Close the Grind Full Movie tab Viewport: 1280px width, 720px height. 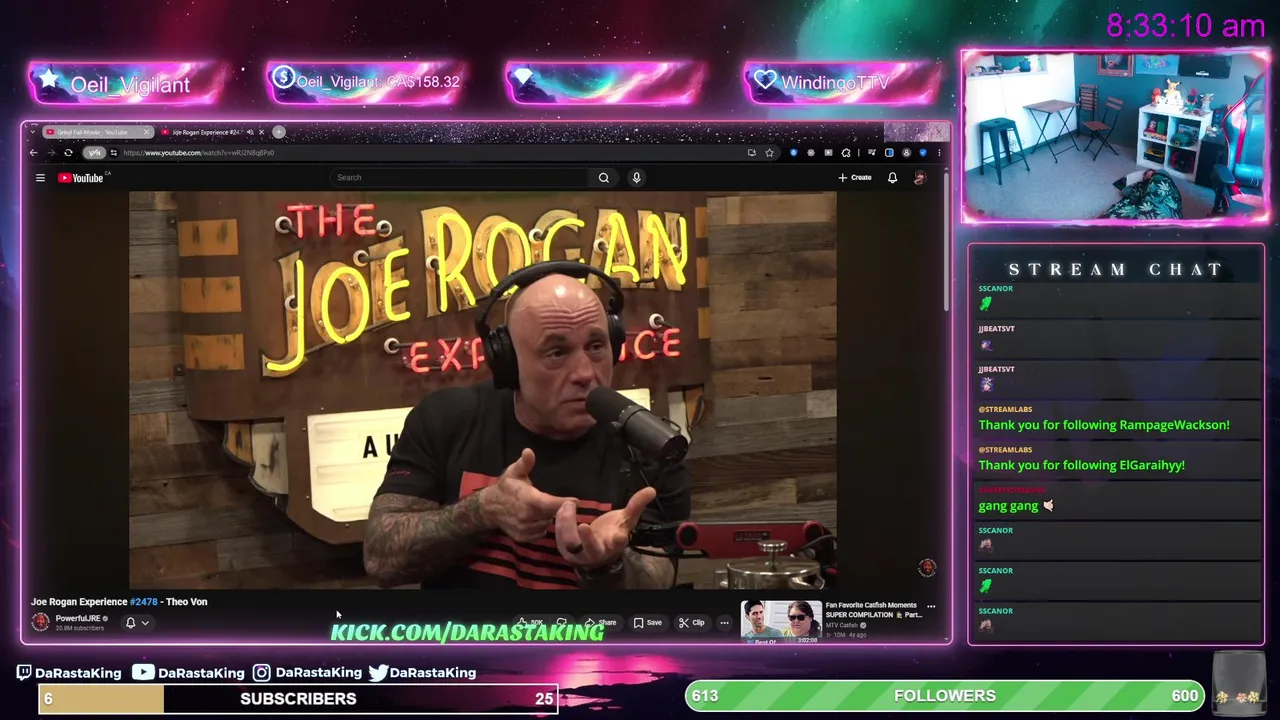tap(146, 132)
